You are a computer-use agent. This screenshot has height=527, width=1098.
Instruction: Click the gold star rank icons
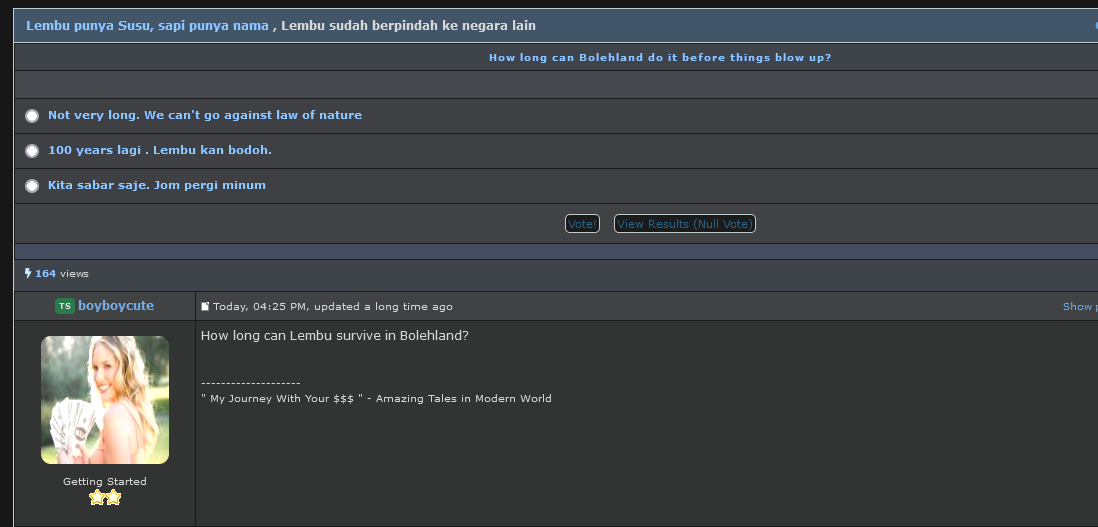[x=105, y=498]
